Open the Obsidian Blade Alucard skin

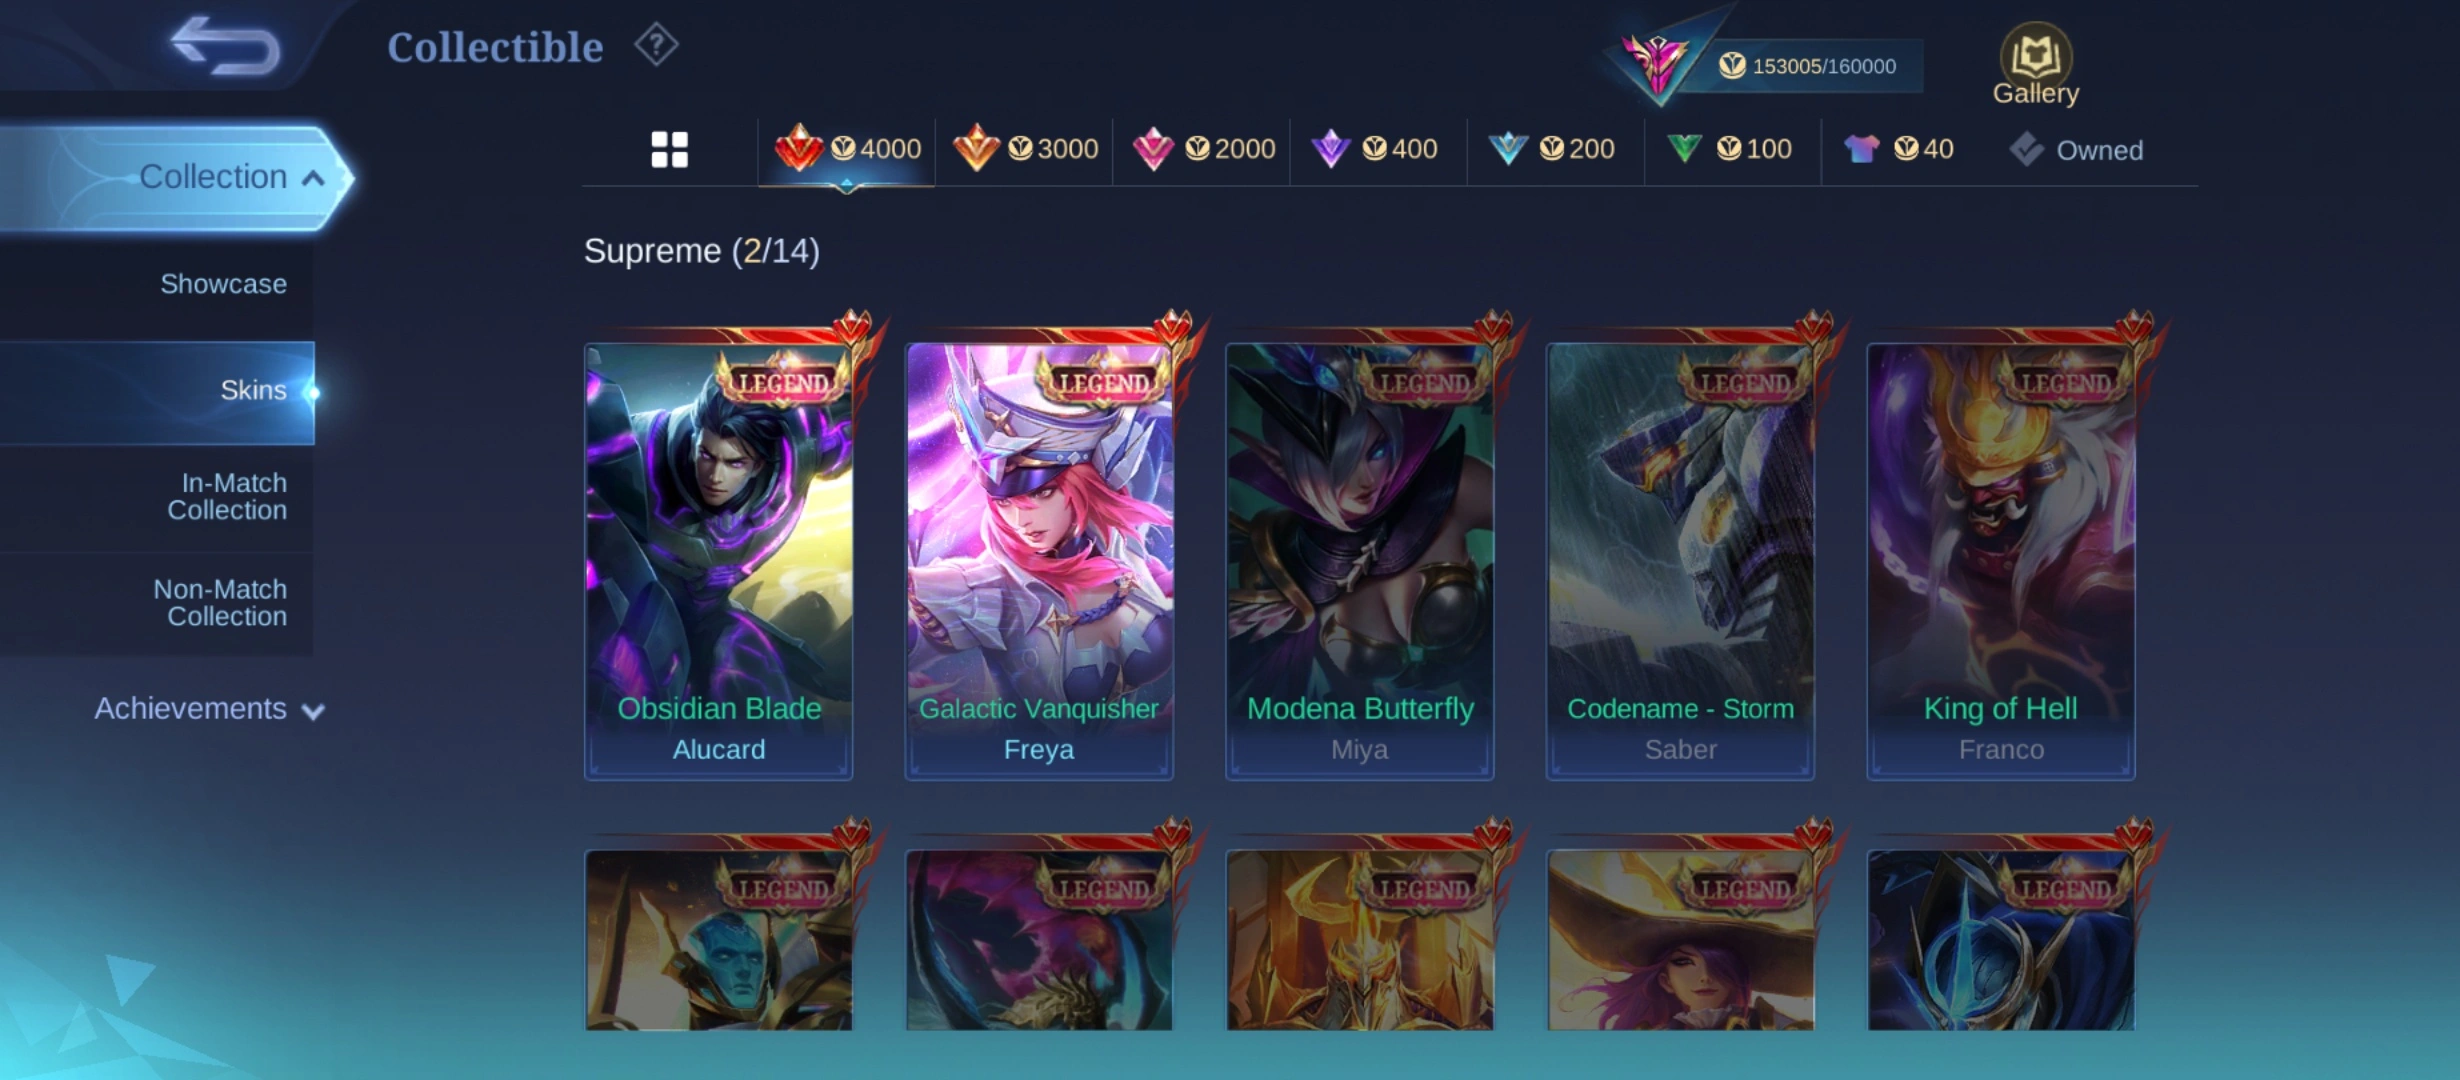coord(719,561)
